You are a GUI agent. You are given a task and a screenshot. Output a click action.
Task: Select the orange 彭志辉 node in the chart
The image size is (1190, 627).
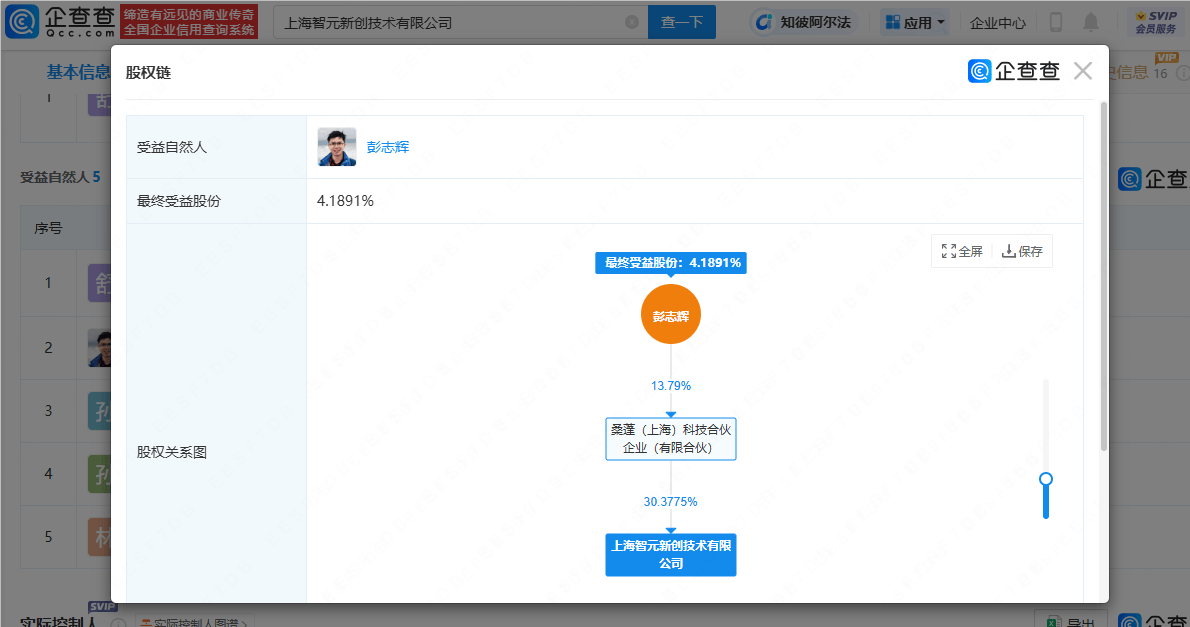point(671,314)
